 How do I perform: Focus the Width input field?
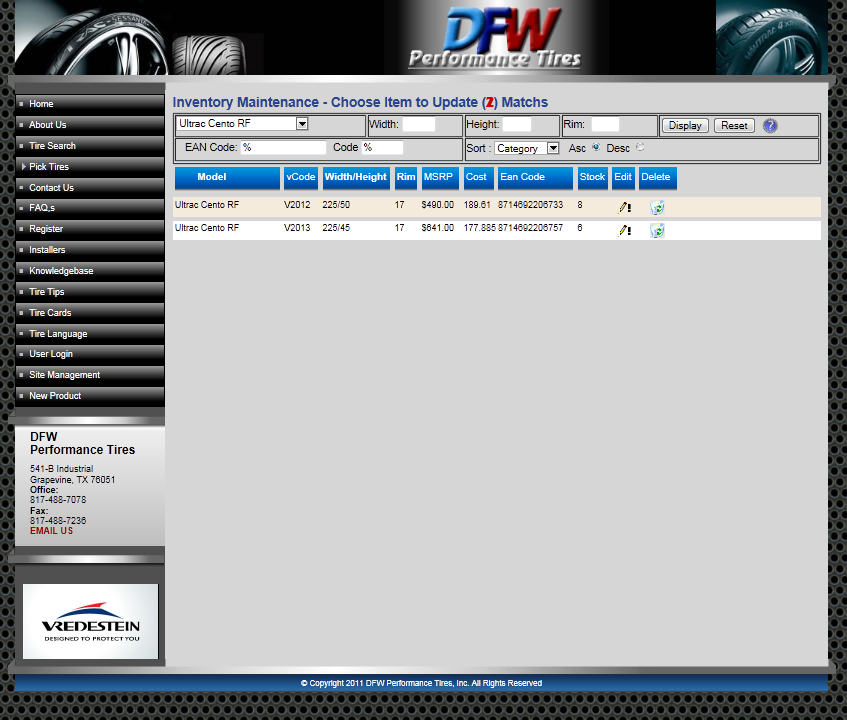[x=419, y=124]
